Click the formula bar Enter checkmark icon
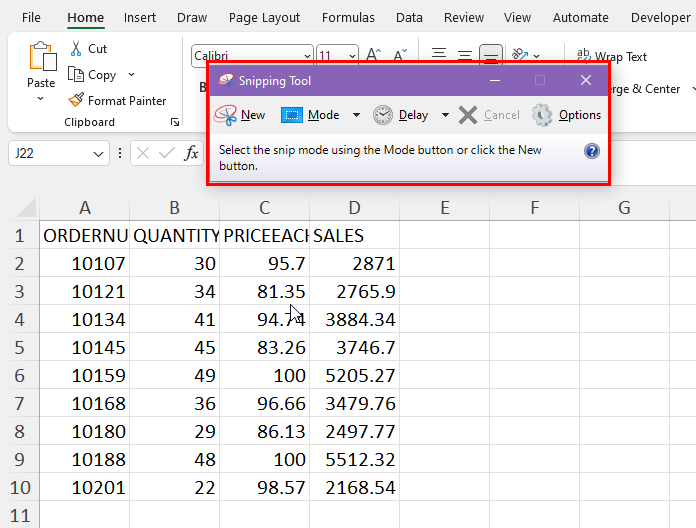 click(x=167, y=154)
